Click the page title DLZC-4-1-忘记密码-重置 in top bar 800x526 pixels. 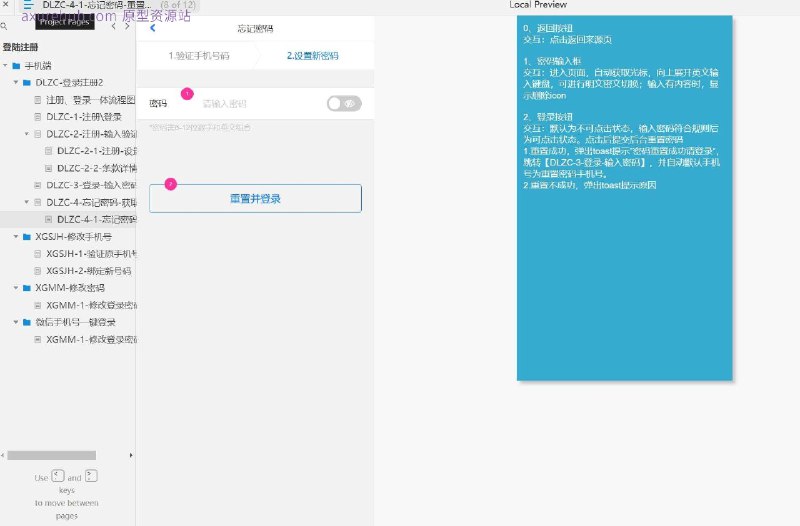pos(96,5)
